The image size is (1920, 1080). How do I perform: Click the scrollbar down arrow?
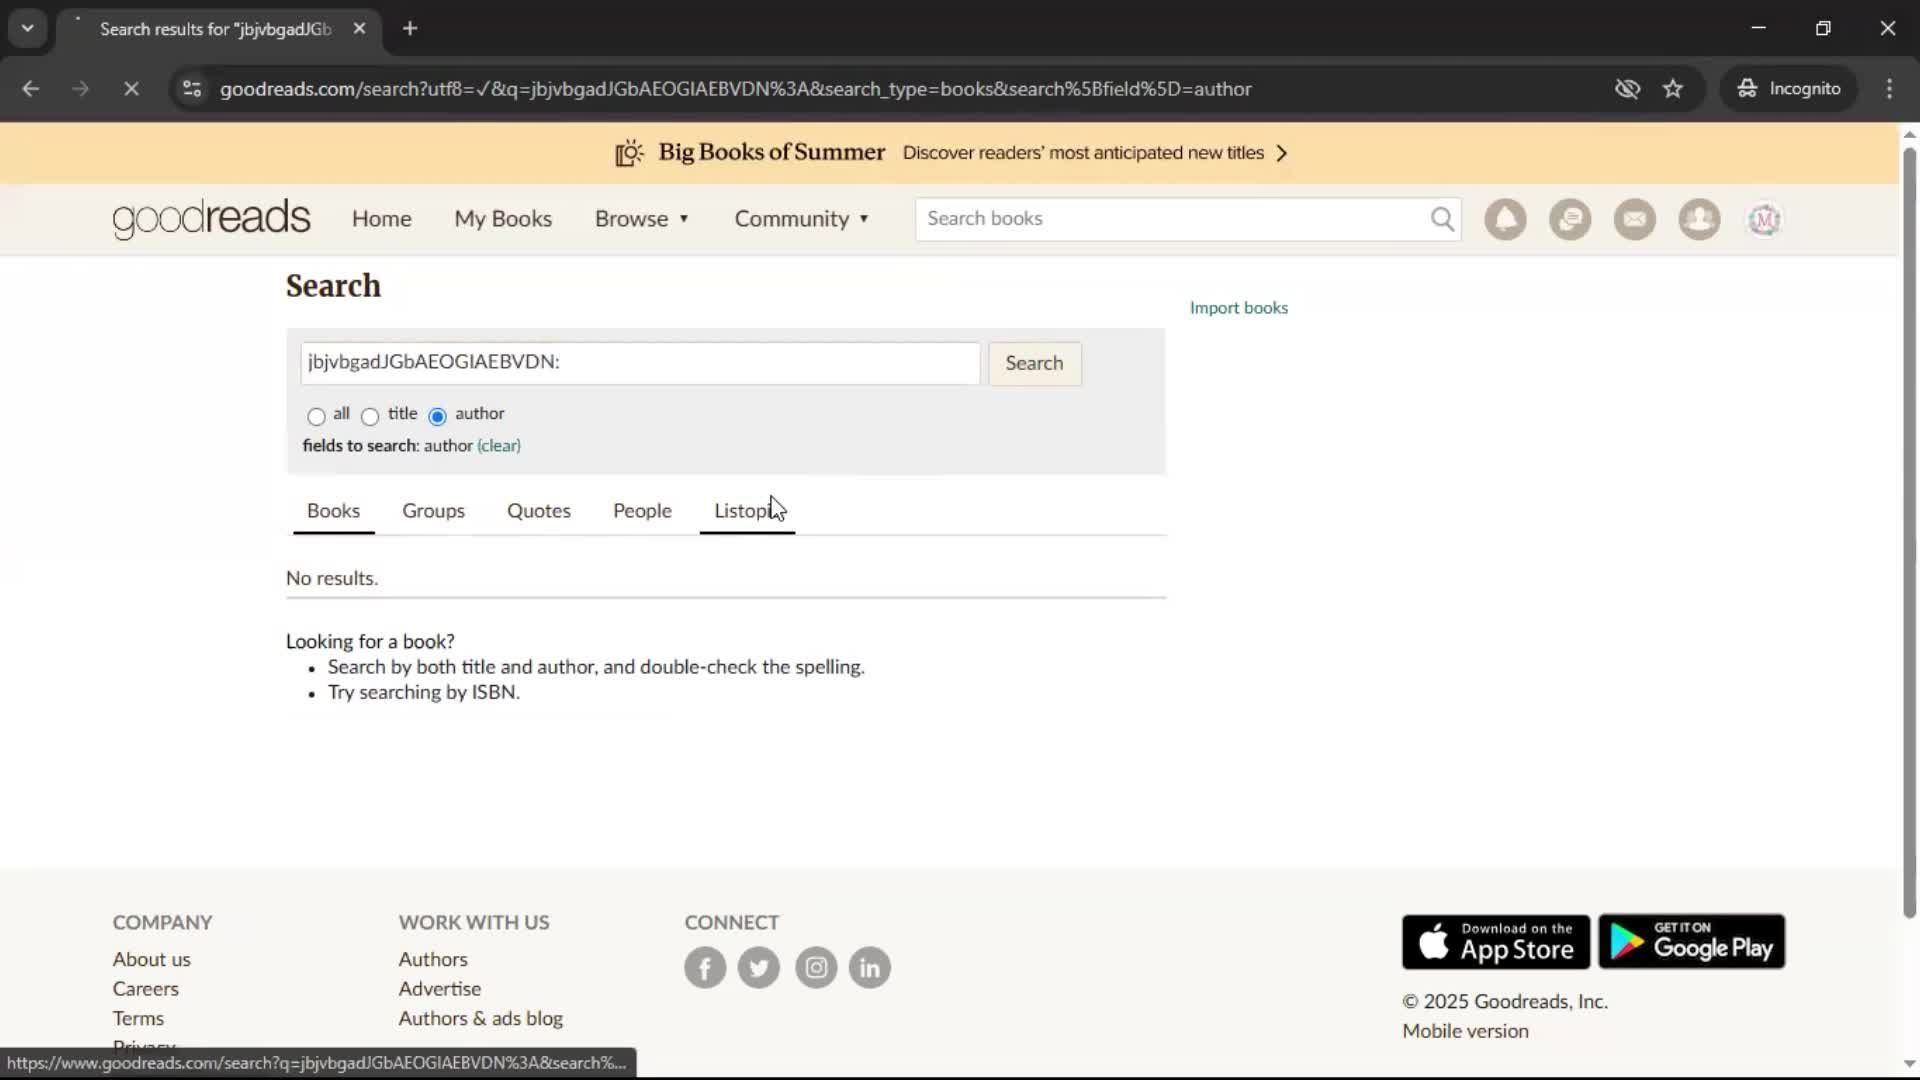(x=1909, y=1064)
